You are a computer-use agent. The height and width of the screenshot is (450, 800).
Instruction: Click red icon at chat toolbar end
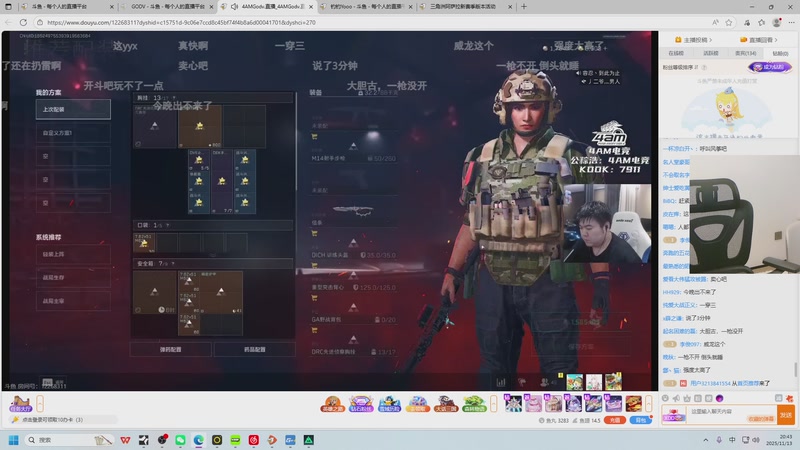[x=790, y=398]
